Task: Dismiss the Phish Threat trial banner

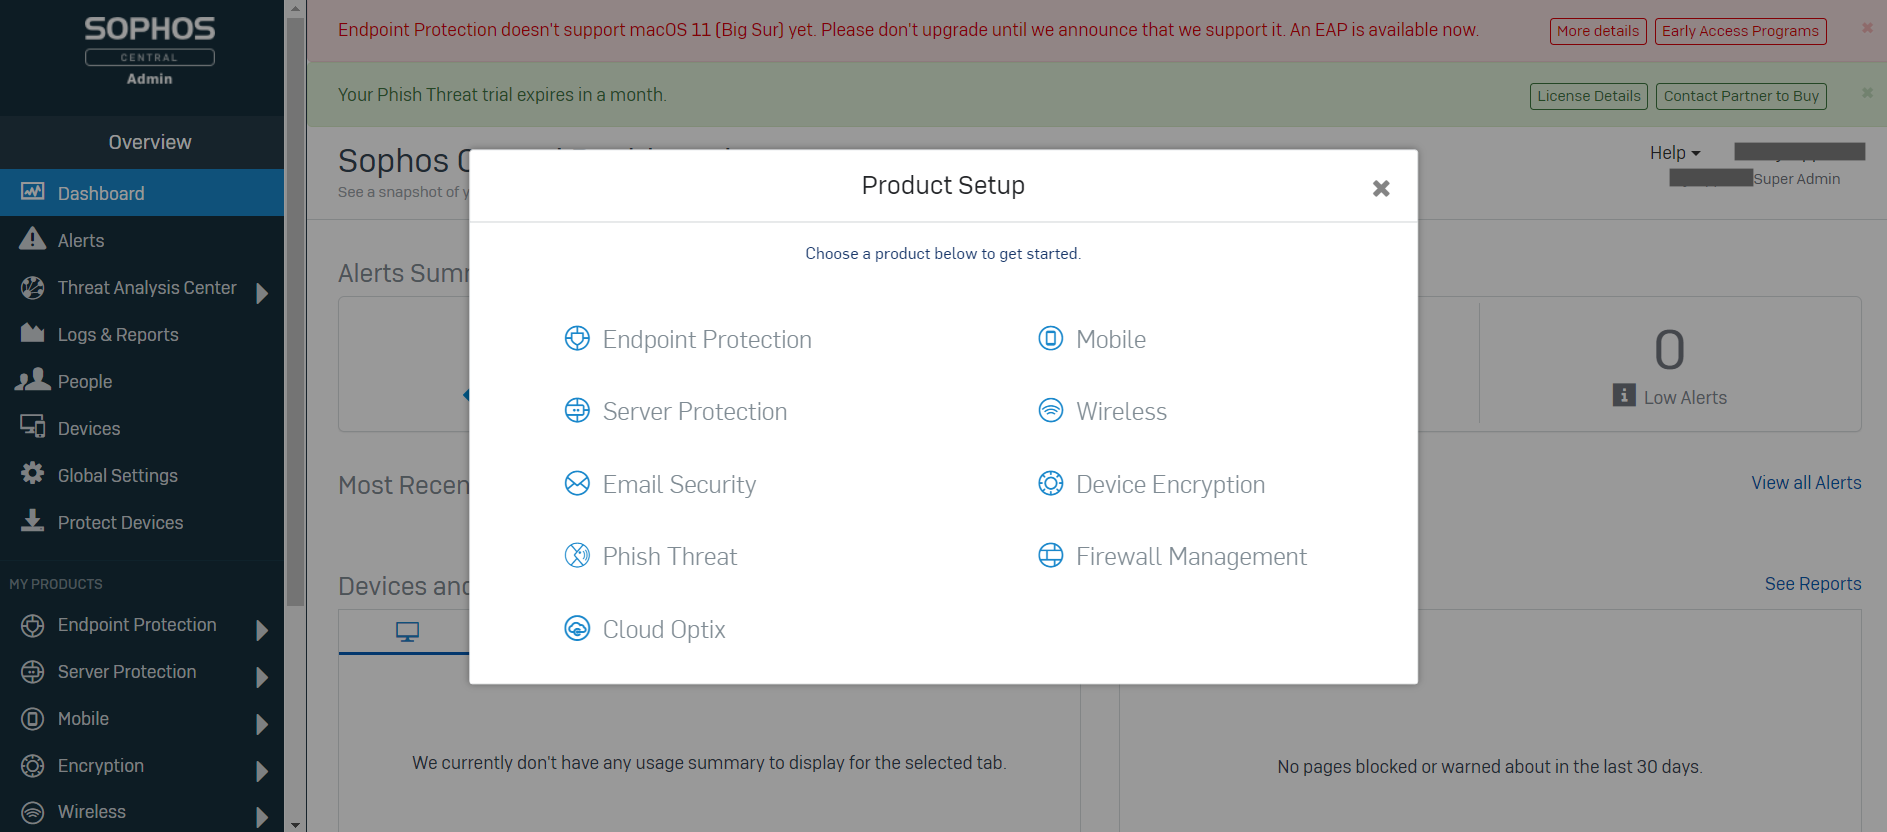Action: click(1867, 93)
